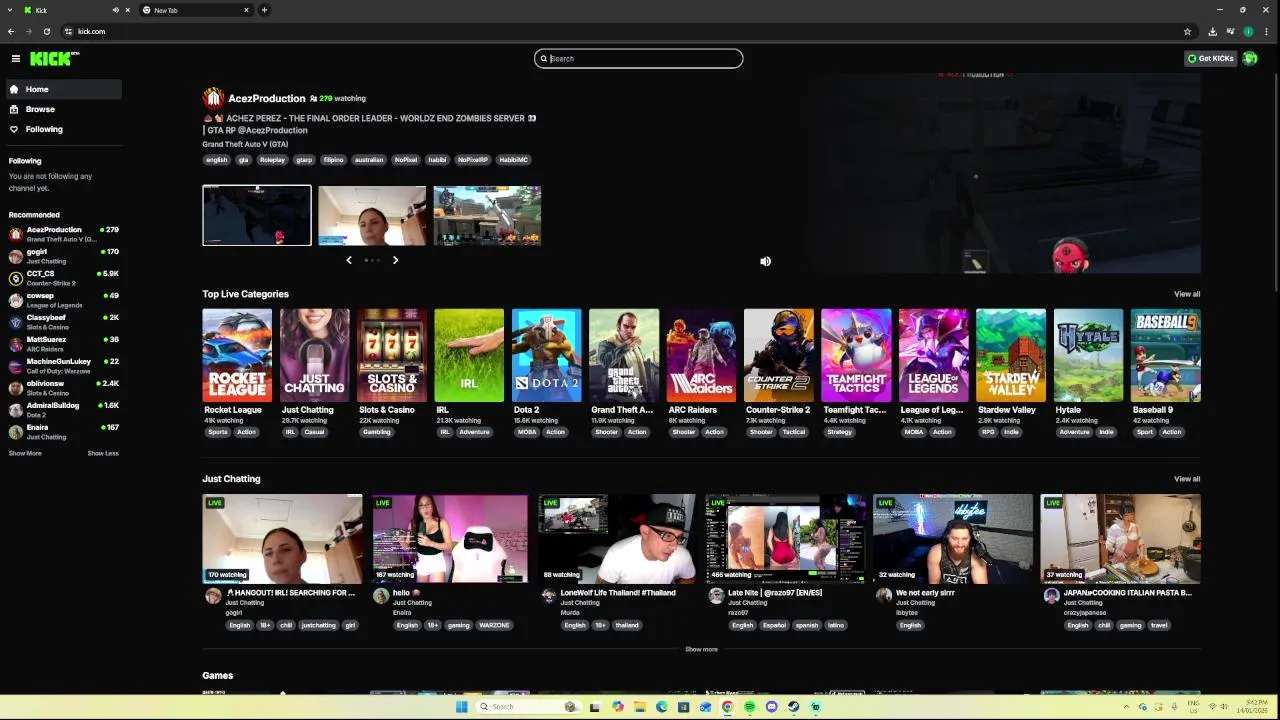Go to previous carousel slide
The image size is (1280, 720).
(349, 260)
